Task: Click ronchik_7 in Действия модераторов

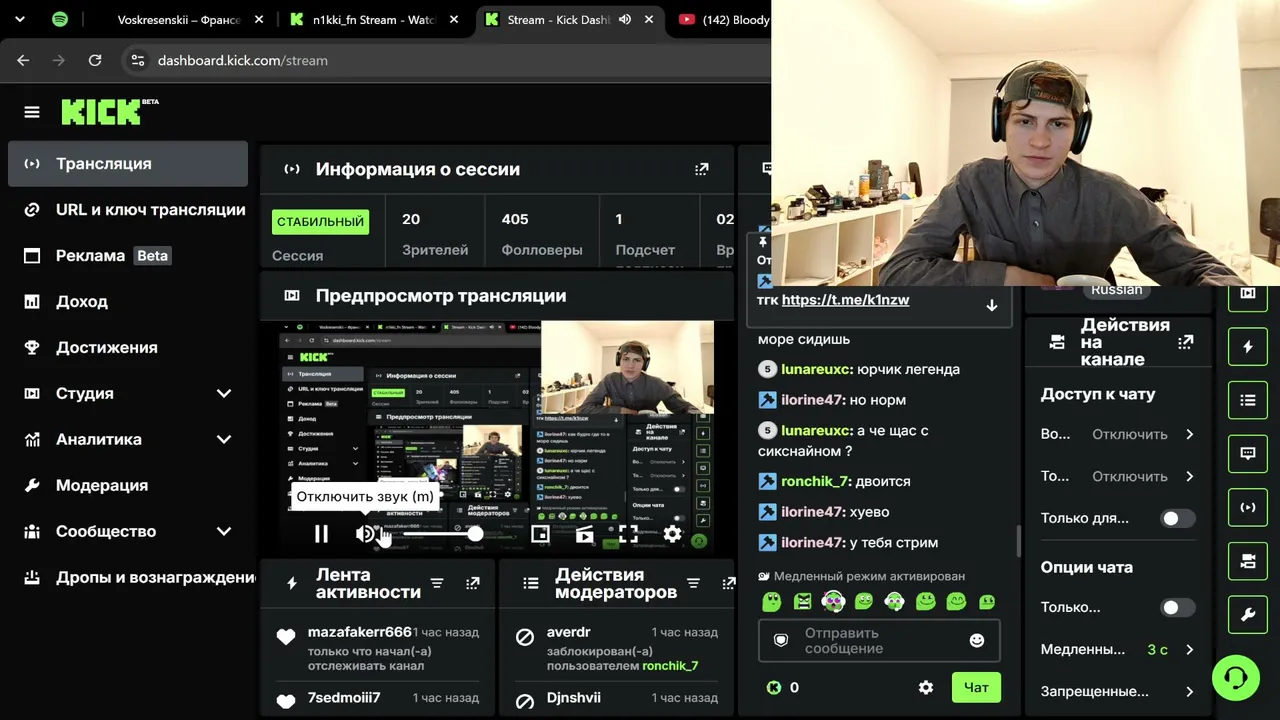Action: [x=670, y=666]
